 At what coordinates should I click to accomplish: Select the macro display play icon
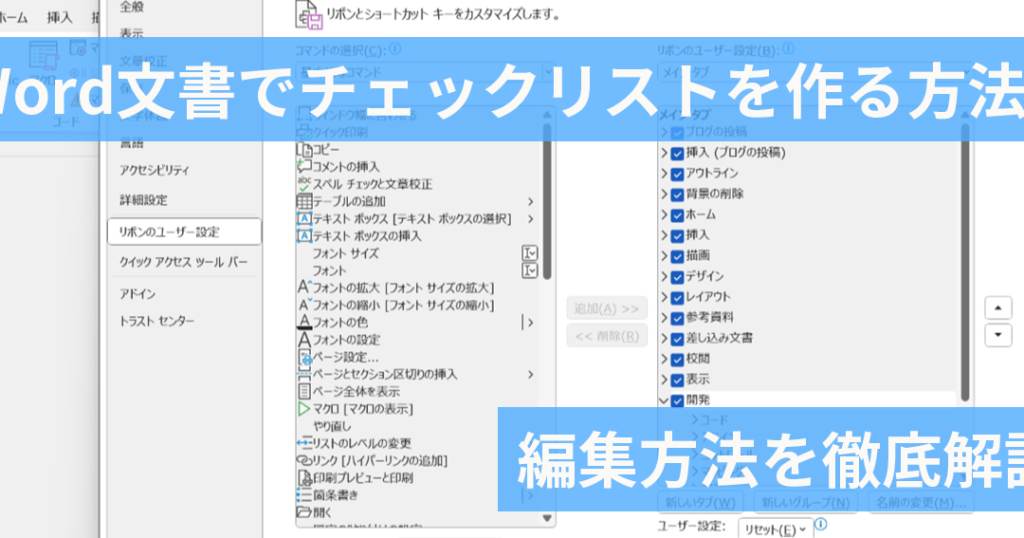click(305, 409)
